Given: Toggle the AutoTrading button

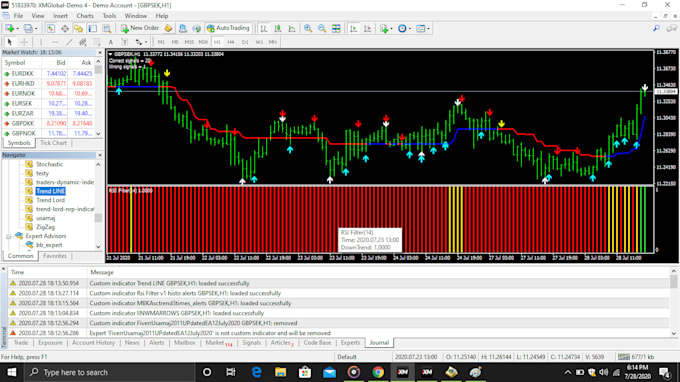Looking at the screenshot, I should (x=228, y=29).
